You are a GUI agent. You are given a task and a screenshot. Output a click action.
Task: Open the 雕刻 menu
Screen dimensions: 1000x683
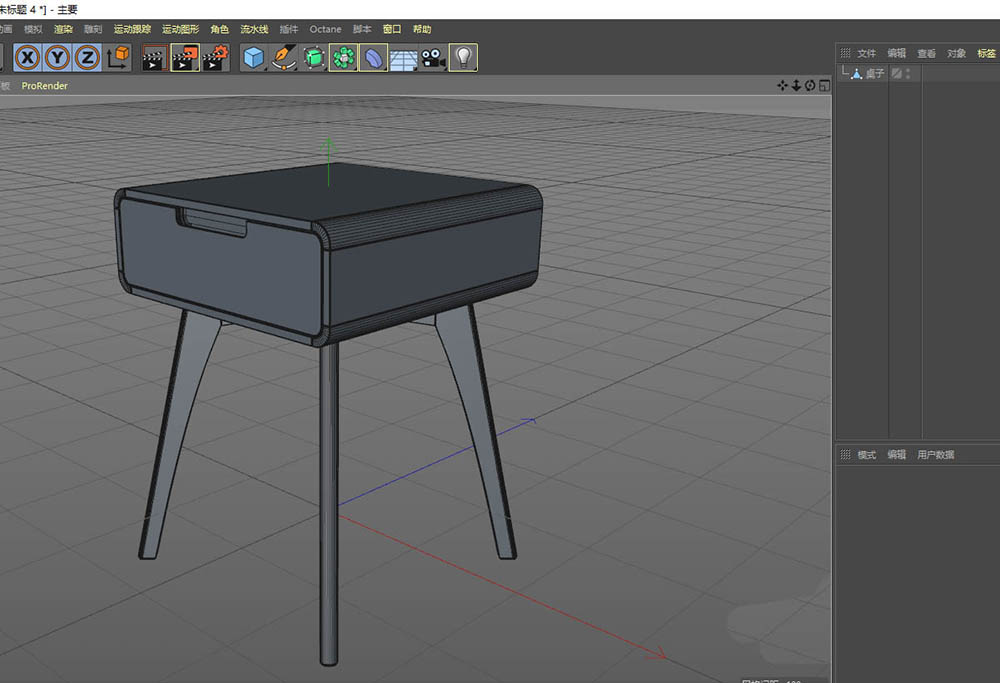tap(93, 29)
